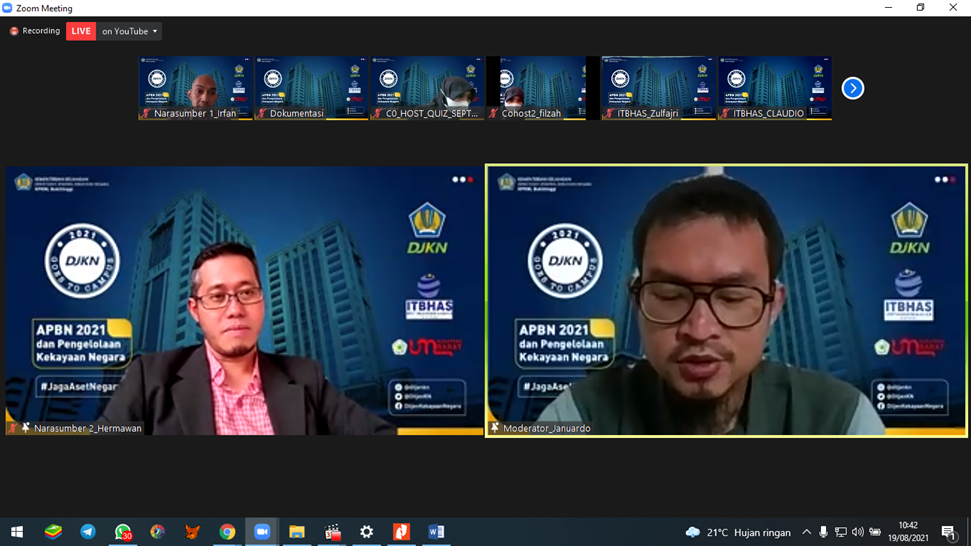Select the ITBHAS_CLAUDIO participant thumbnail
Screen dimensions: 971x546
pyautogui.click(x=774, y=88)
